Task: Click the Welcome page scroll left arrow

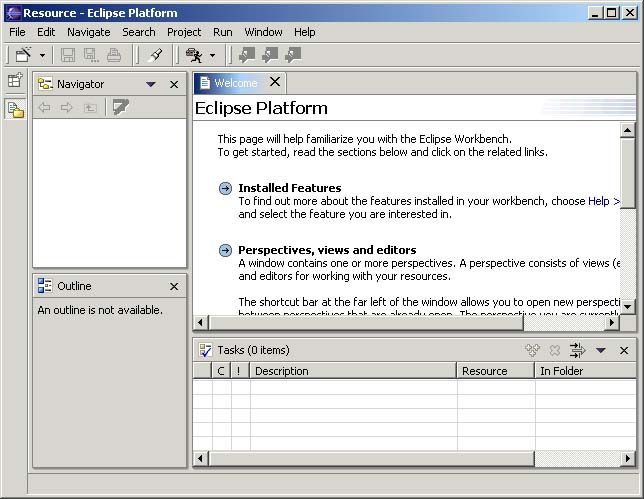Action: coord(200,322)
